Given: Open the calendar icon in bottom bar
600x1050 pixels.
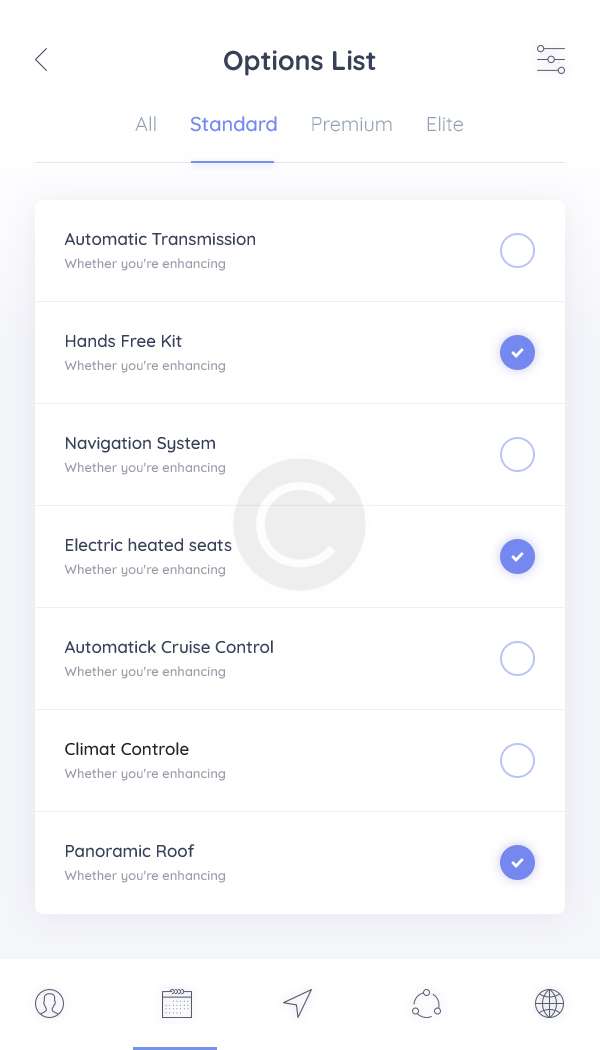Looking at the screenshot, I should 176,1003.
